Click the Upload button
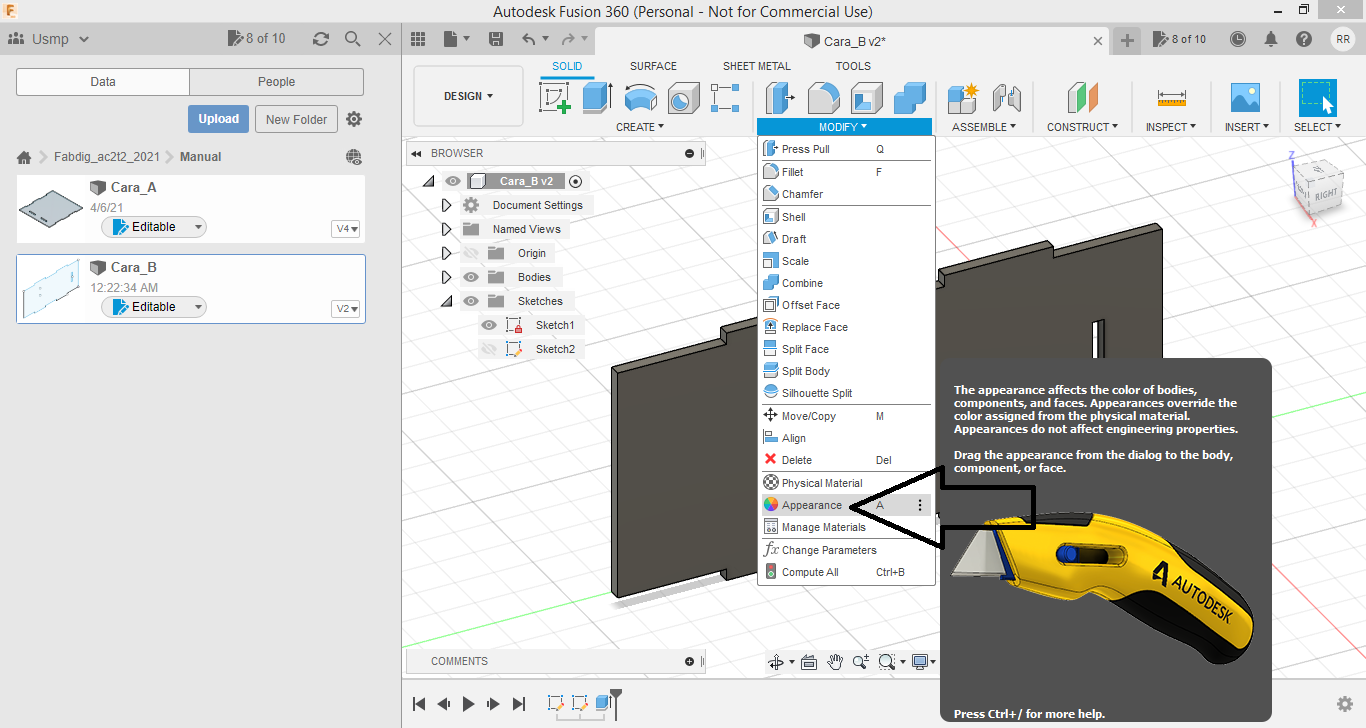 pos(218,119)
